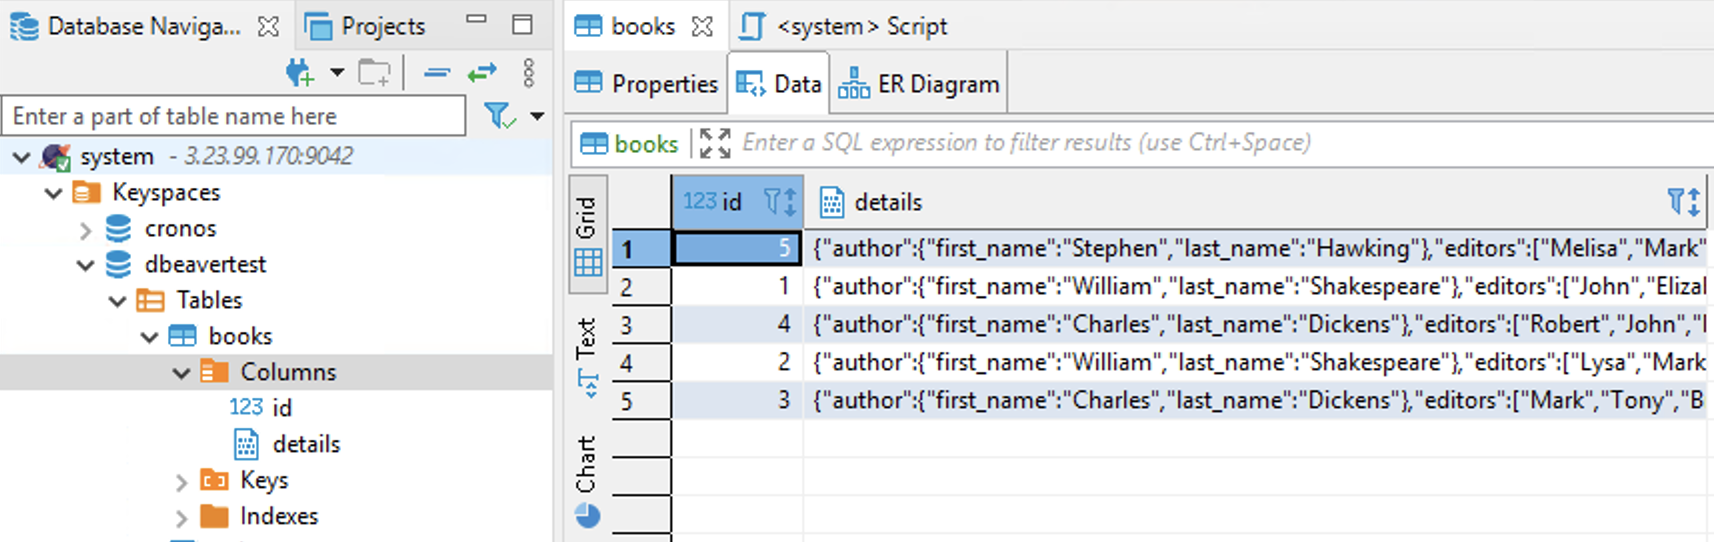This screenshot has height=542, width=1714.
Task: Click the id column filter/sort icon
Action: pos(781,202)
